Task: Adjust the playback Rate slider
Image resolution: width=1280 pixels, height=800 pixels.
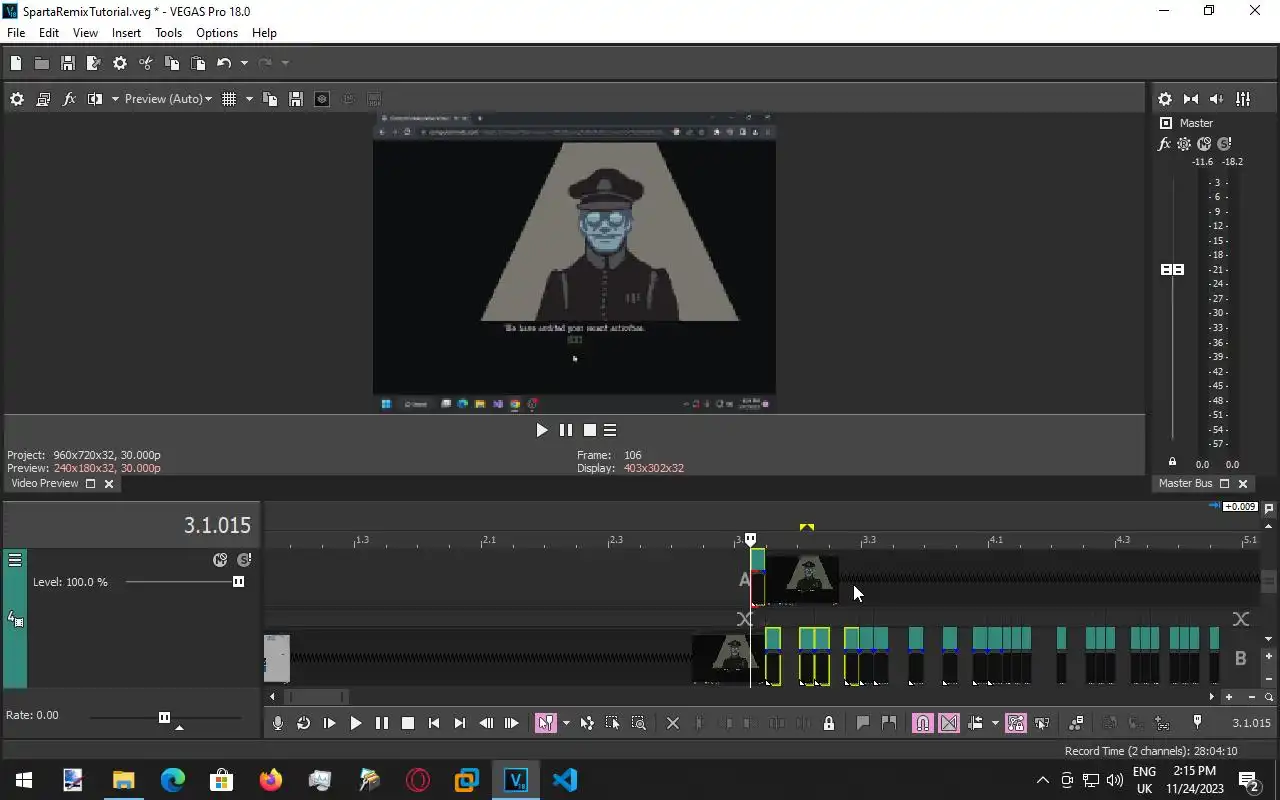Action: click(165, 717)
